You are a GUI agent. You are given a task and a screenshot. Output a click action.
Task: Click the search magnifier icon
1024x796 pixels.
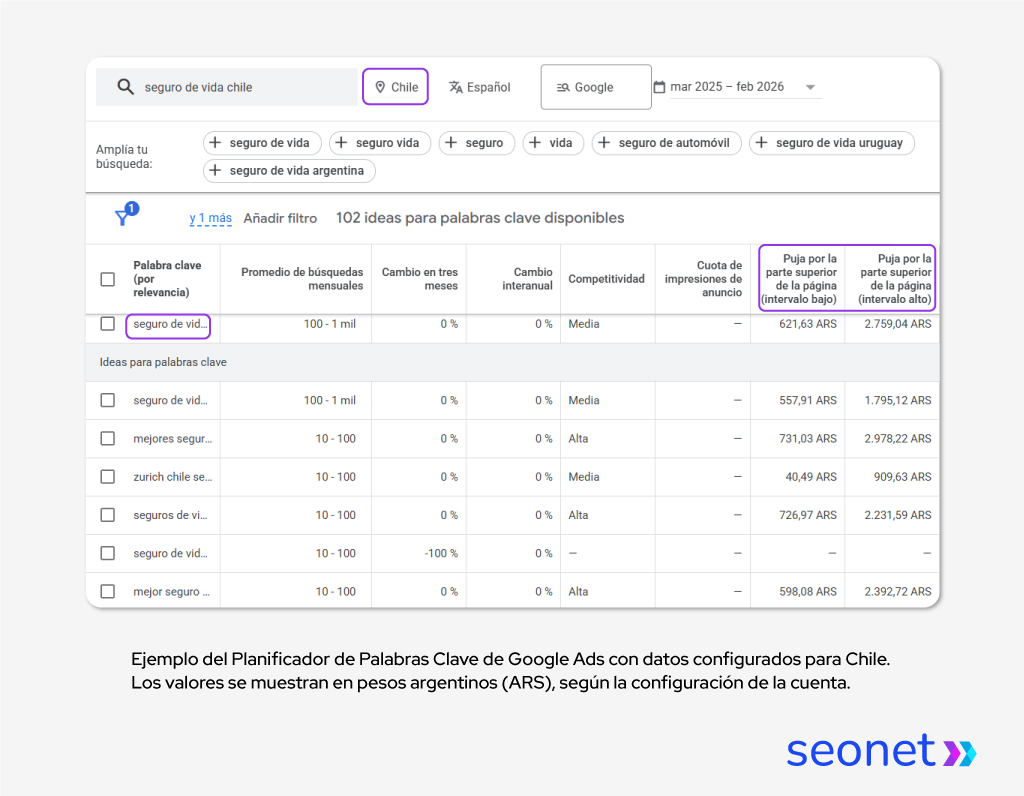click(125, 87)
